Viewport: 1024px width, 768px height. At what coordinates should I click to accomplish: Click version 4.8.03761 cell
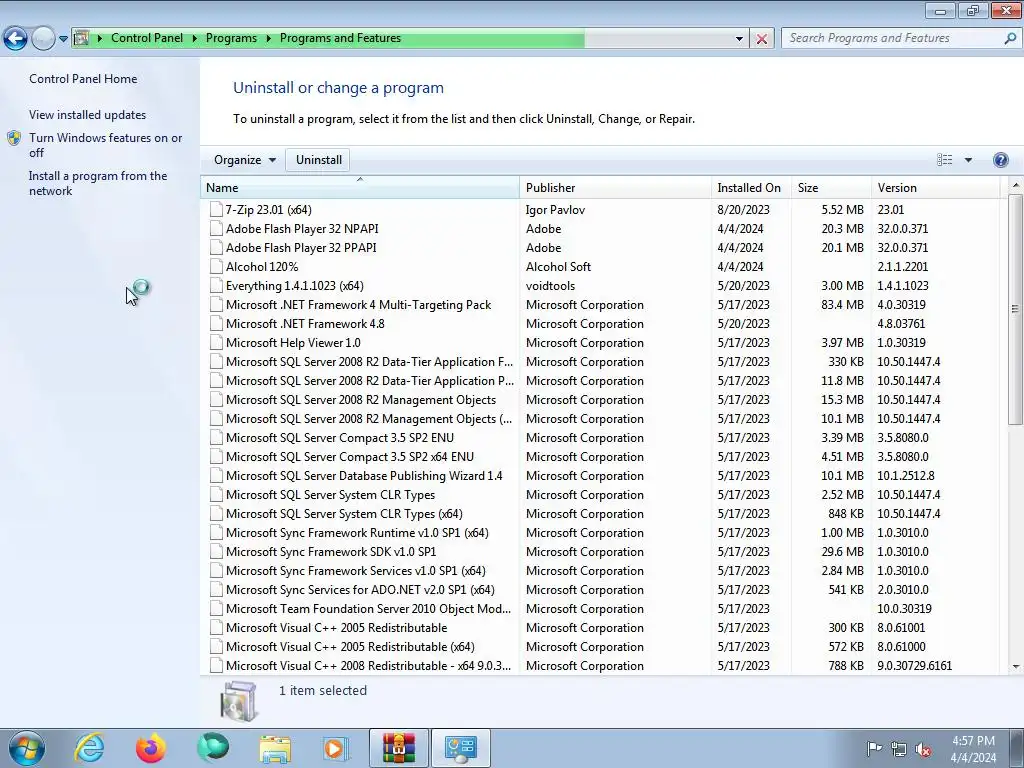901,323
